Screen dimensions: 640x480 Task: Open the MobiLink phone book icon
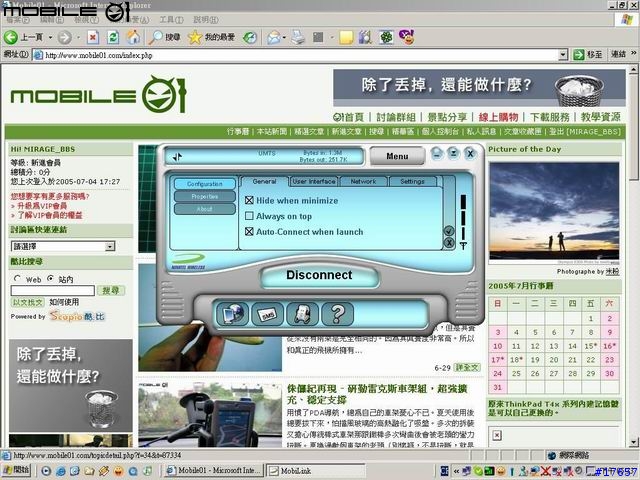click(302, 314)
